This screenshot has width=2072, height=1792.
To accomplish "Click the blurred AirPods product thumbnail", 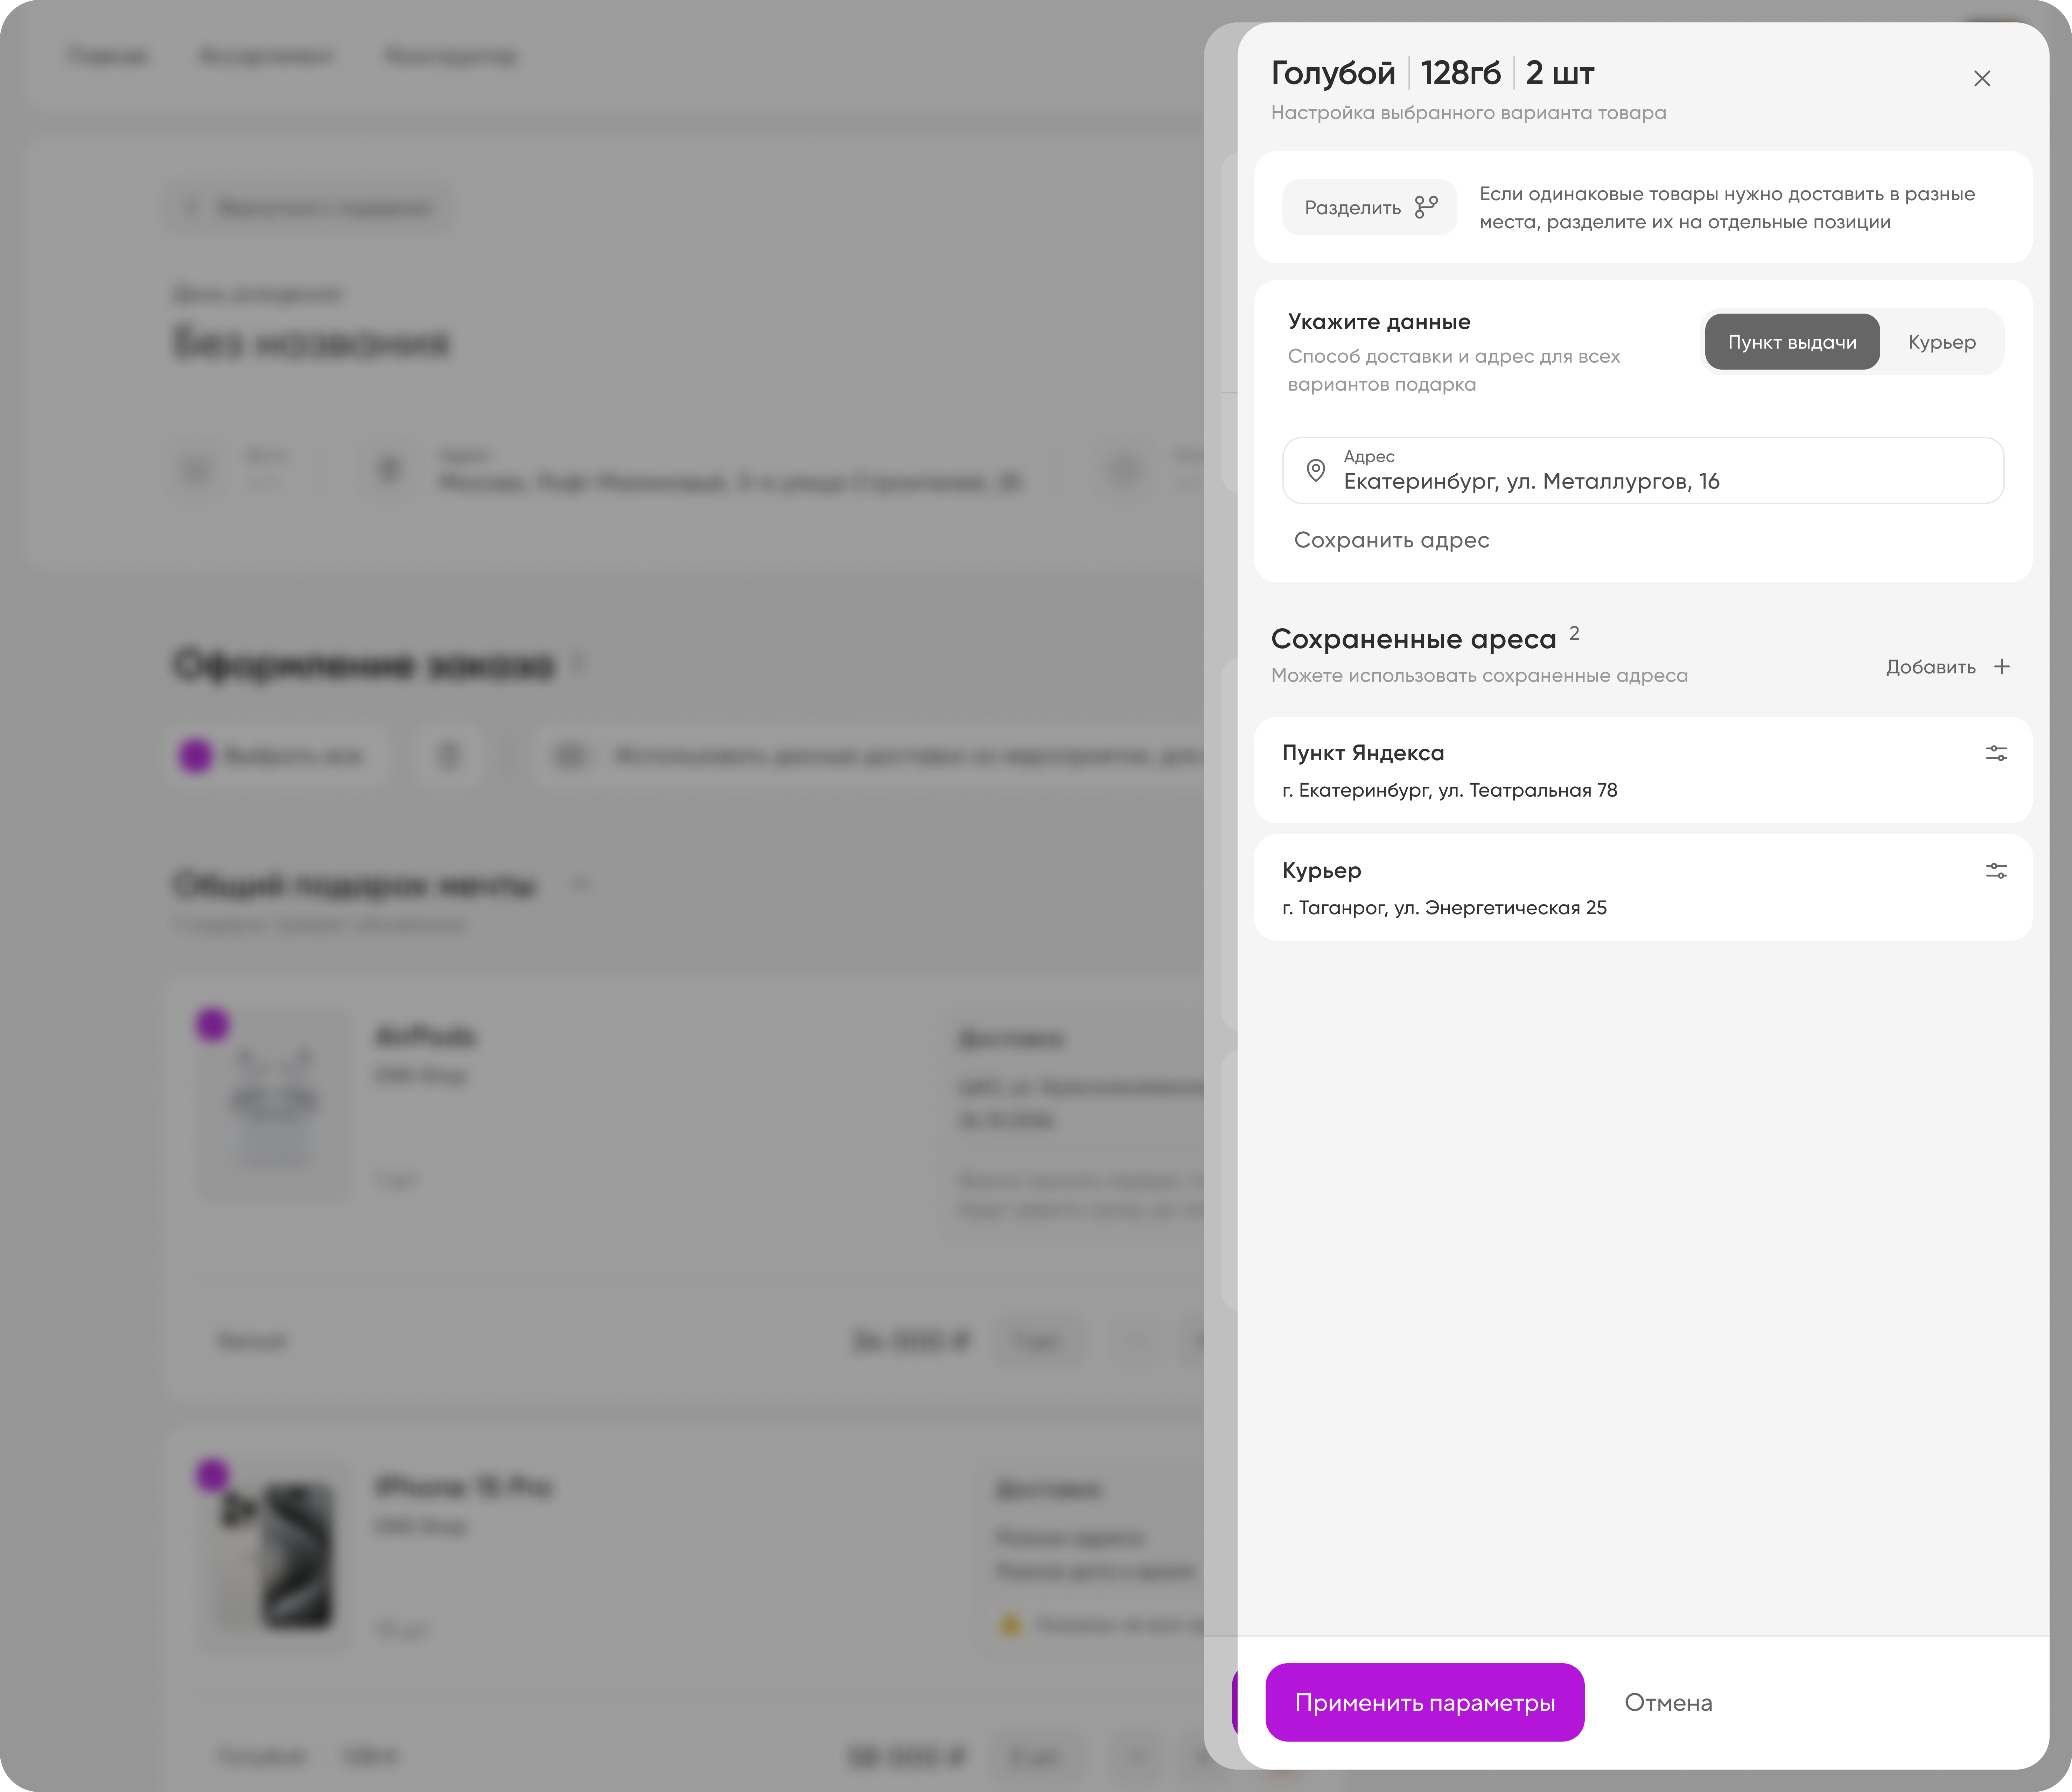I will pyautogui.click(x=275, y=1103).
